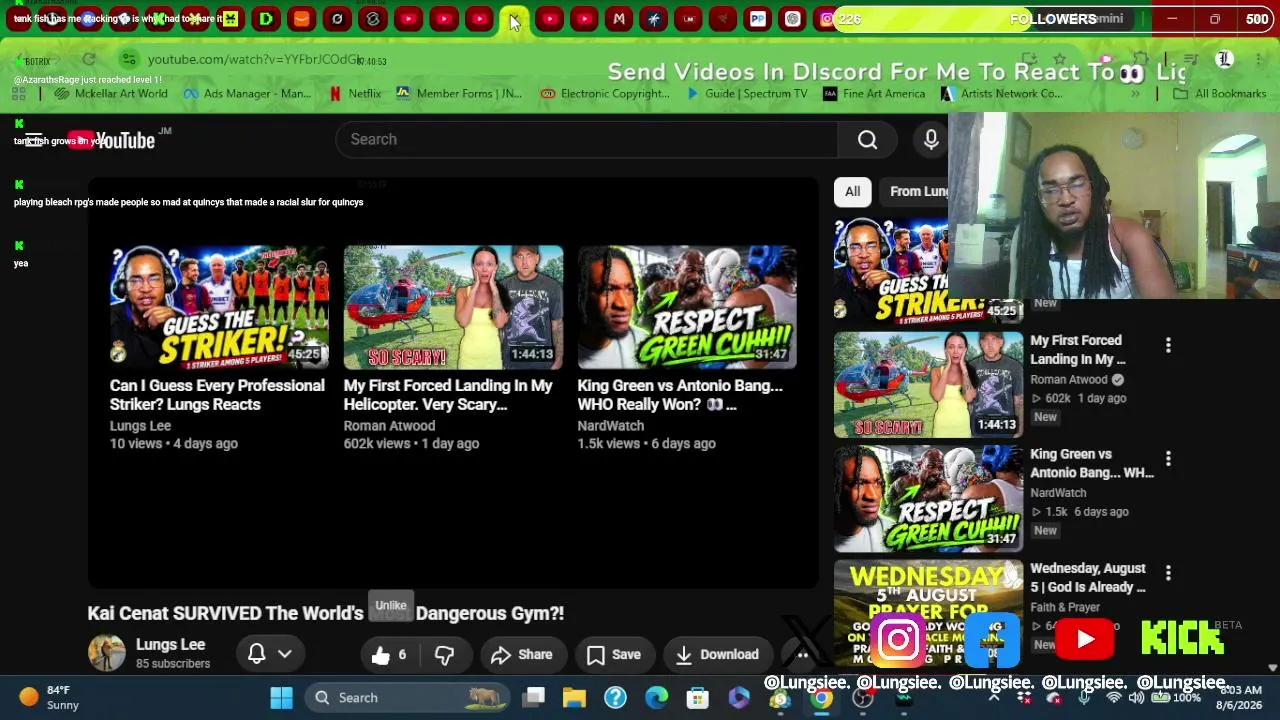This screenshot has width=1280, height=720.
Task: Open Task View from the taskbar
Action: (534, 697)
